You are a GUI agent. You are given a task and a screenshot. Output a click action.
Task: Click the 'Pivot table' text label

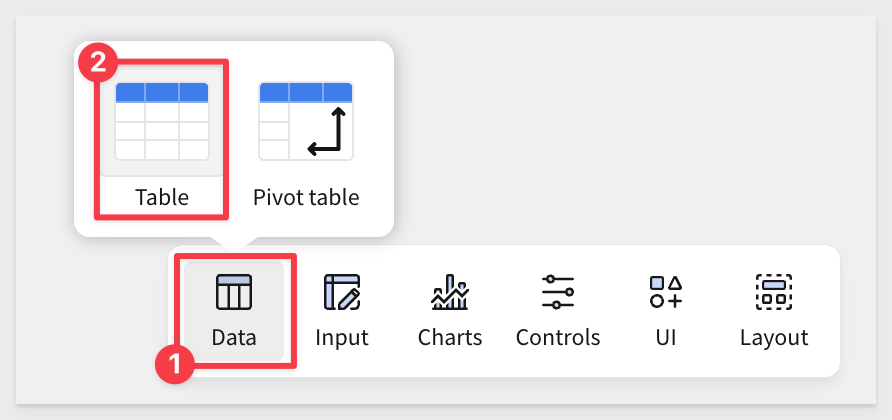[306, 197]
